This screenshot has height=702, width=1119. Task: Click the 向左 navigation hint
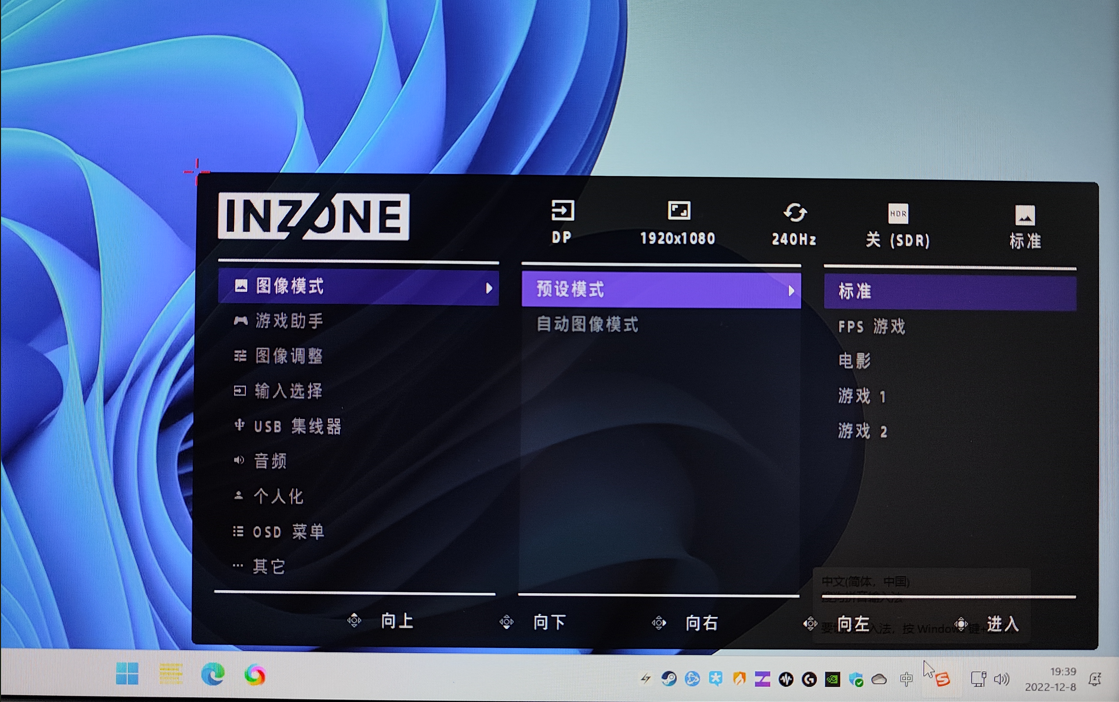coord(836,624)
